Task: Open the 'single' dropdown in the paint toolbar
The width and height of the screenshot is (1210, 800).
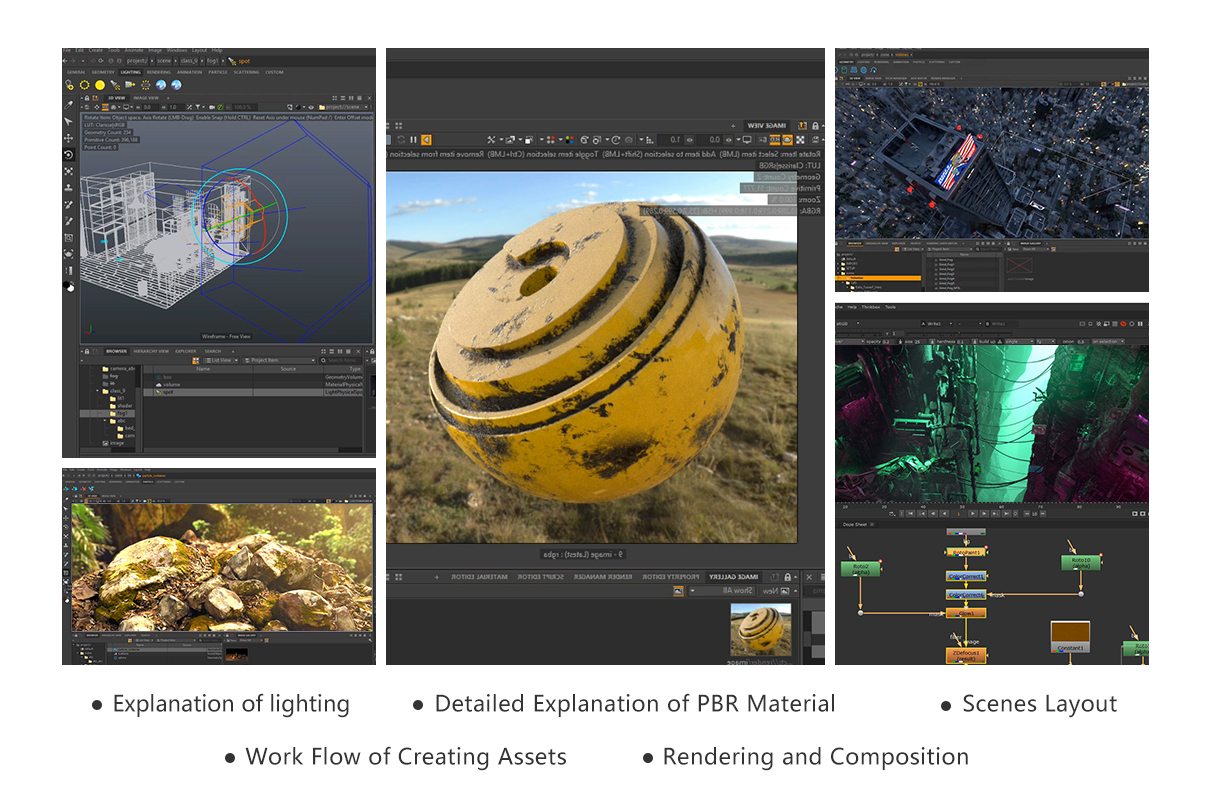Action: pos(1019,341)
